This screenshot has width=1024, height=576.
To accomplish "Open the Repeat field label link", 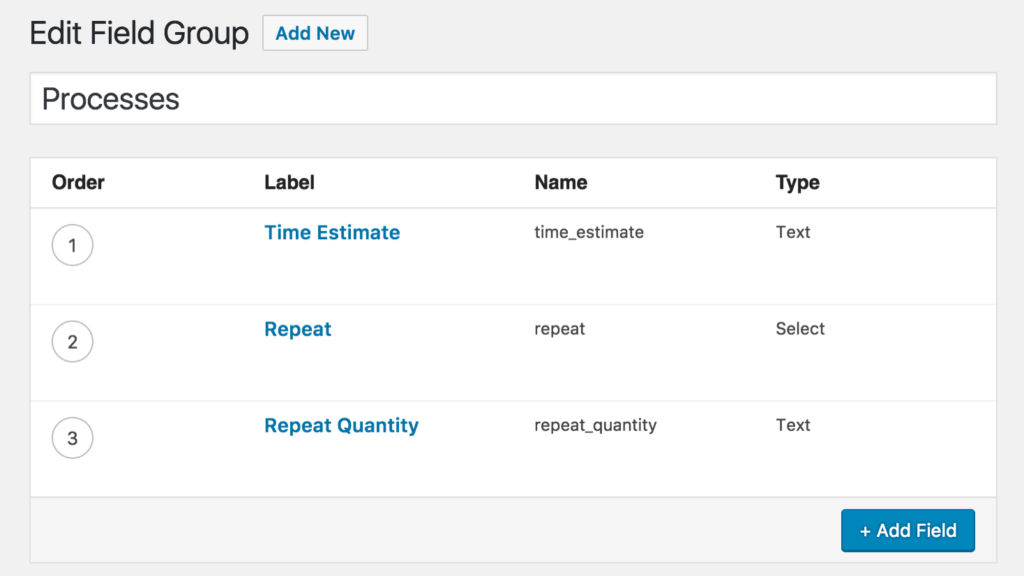I will pos(298,329).
